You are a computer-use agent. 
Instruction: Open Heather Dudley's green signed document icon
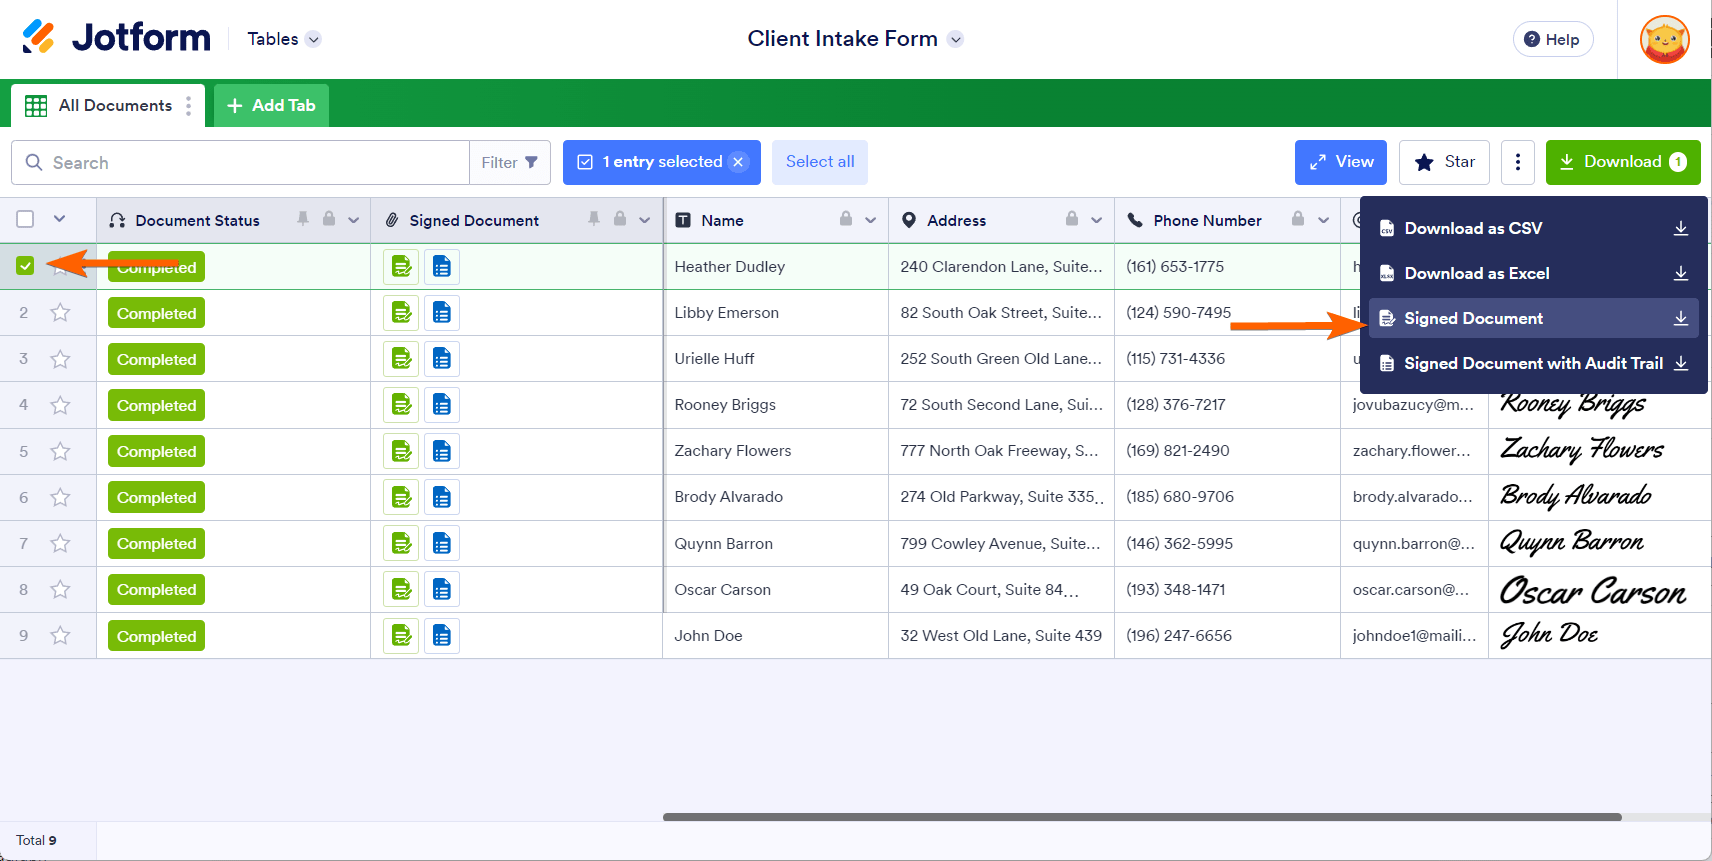402,267
